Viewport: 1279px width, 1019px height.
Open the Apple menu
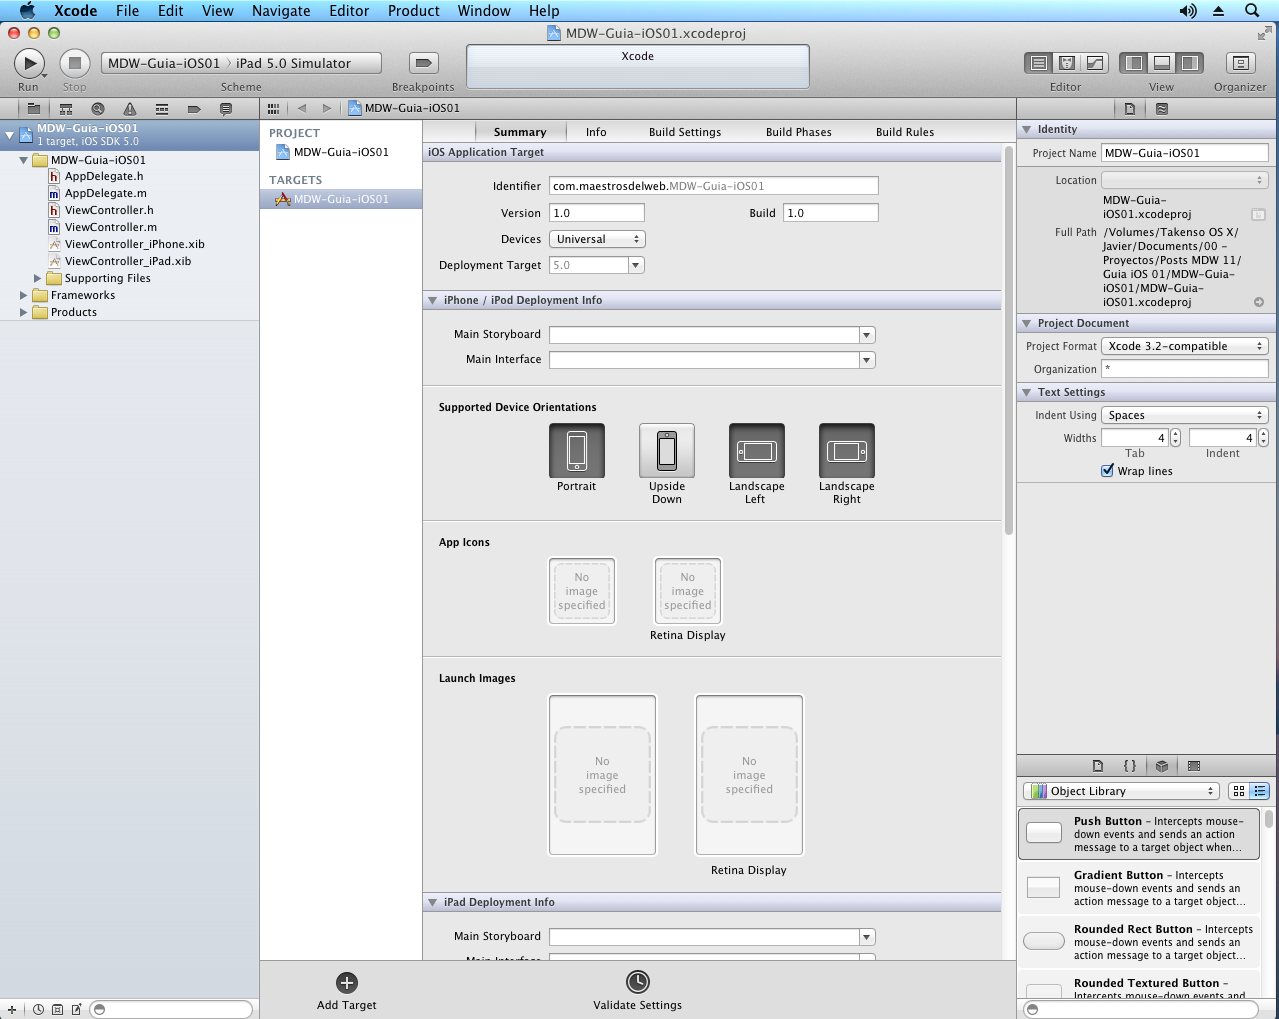[27, 11]
